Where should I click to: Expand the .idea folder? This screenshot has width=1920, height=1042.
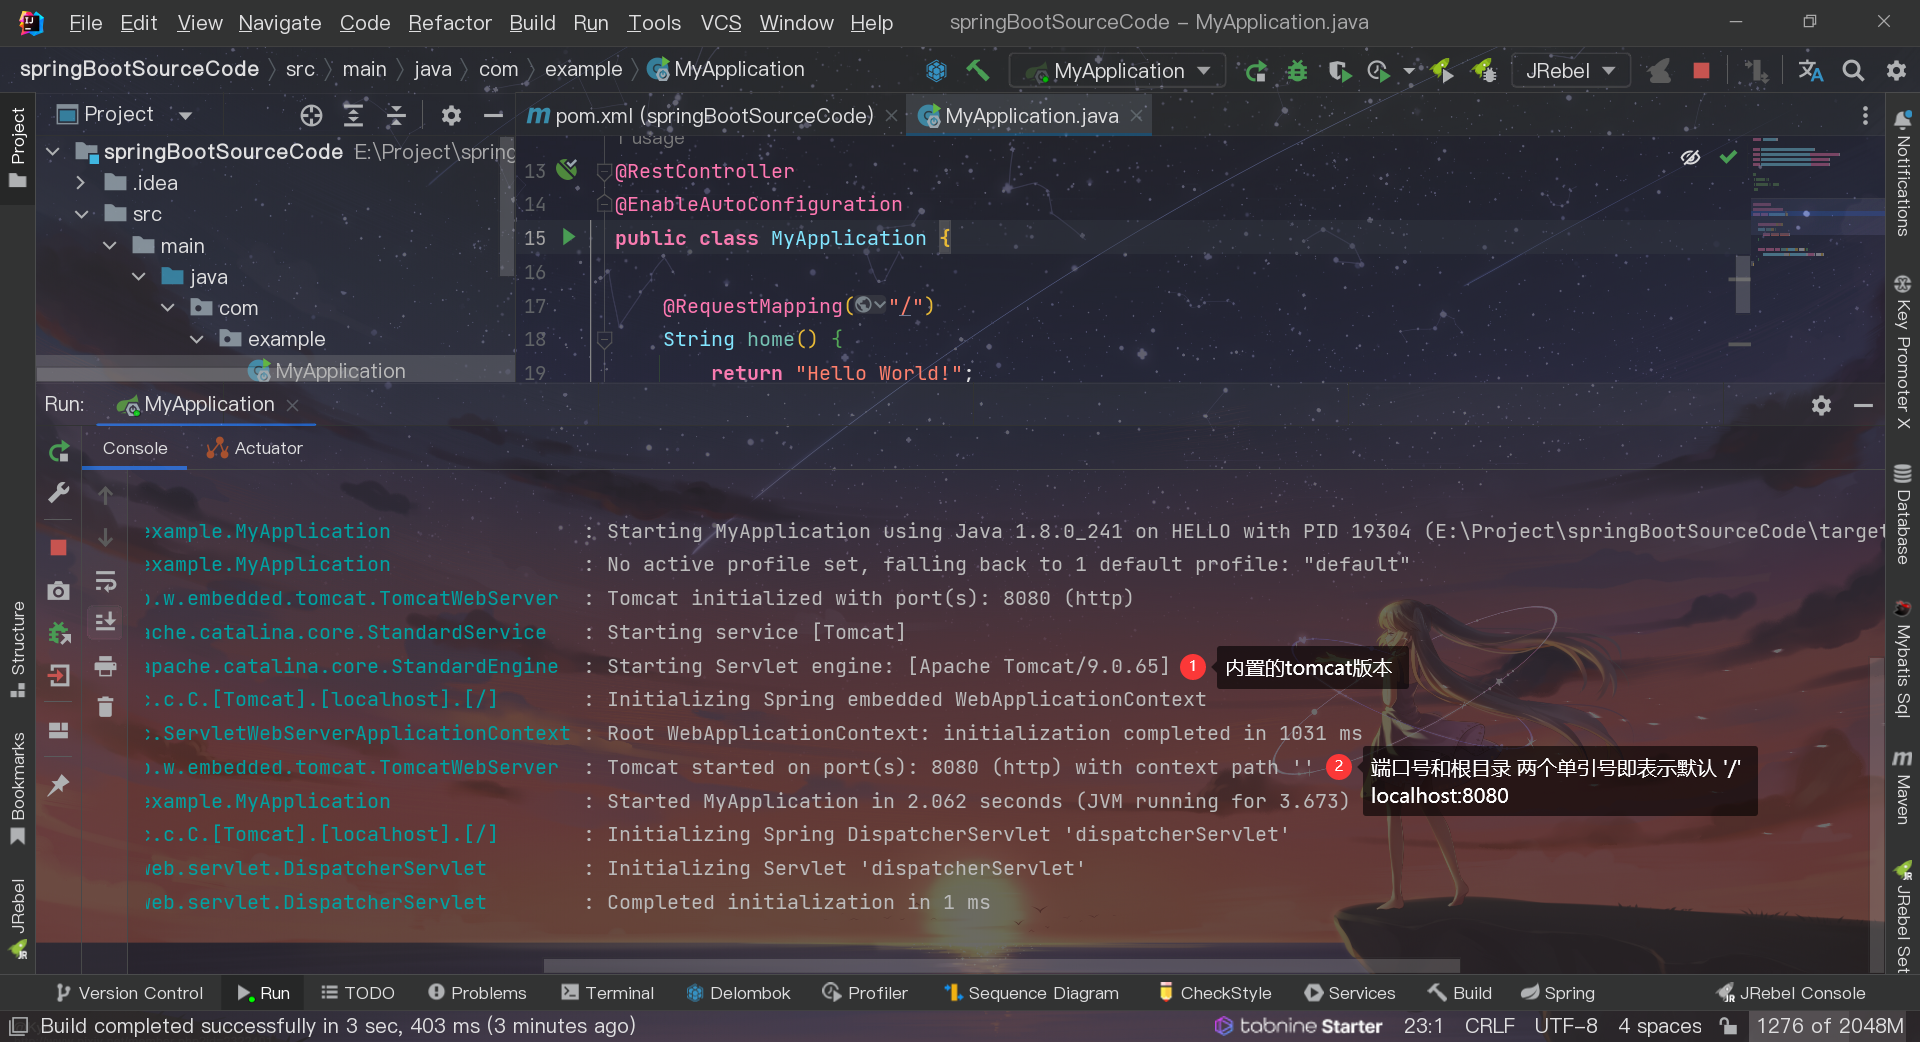point(81,183)
